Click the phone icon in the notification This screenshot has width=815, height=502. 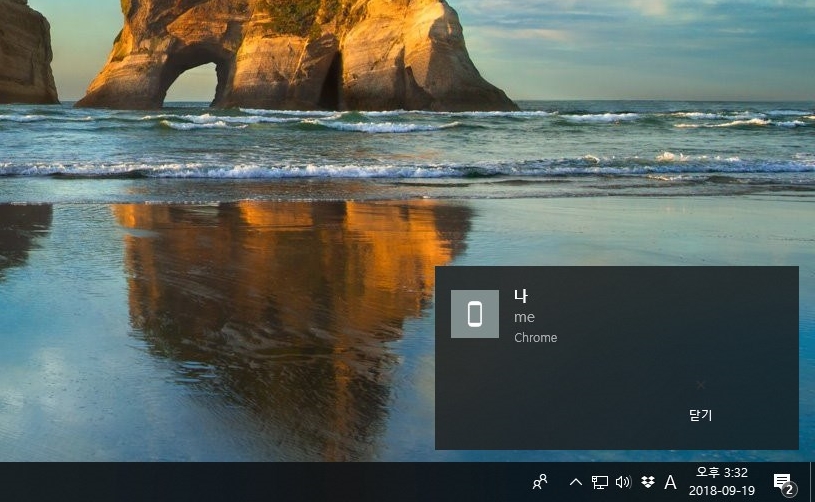(x=475, y=314)
